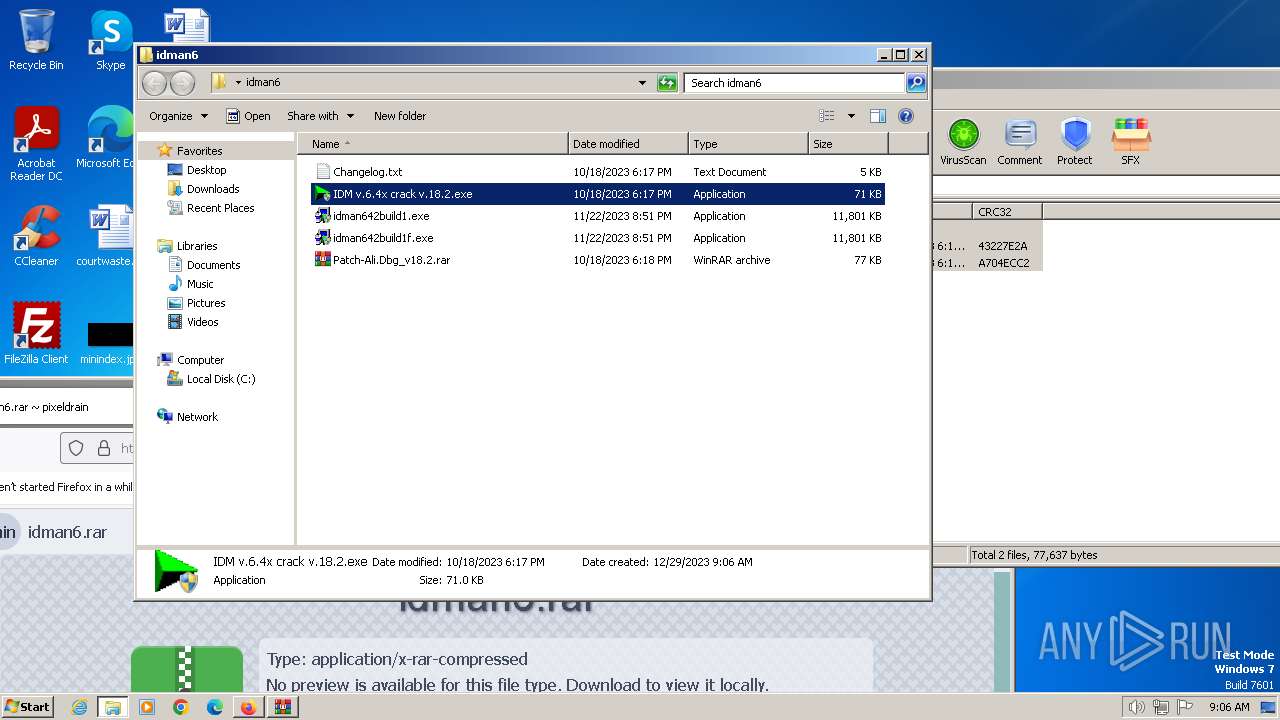This screenshot has height=720, width=1280.
Task: Open Google Chrome from the taskbar
Action: click(x=180, y=707)
